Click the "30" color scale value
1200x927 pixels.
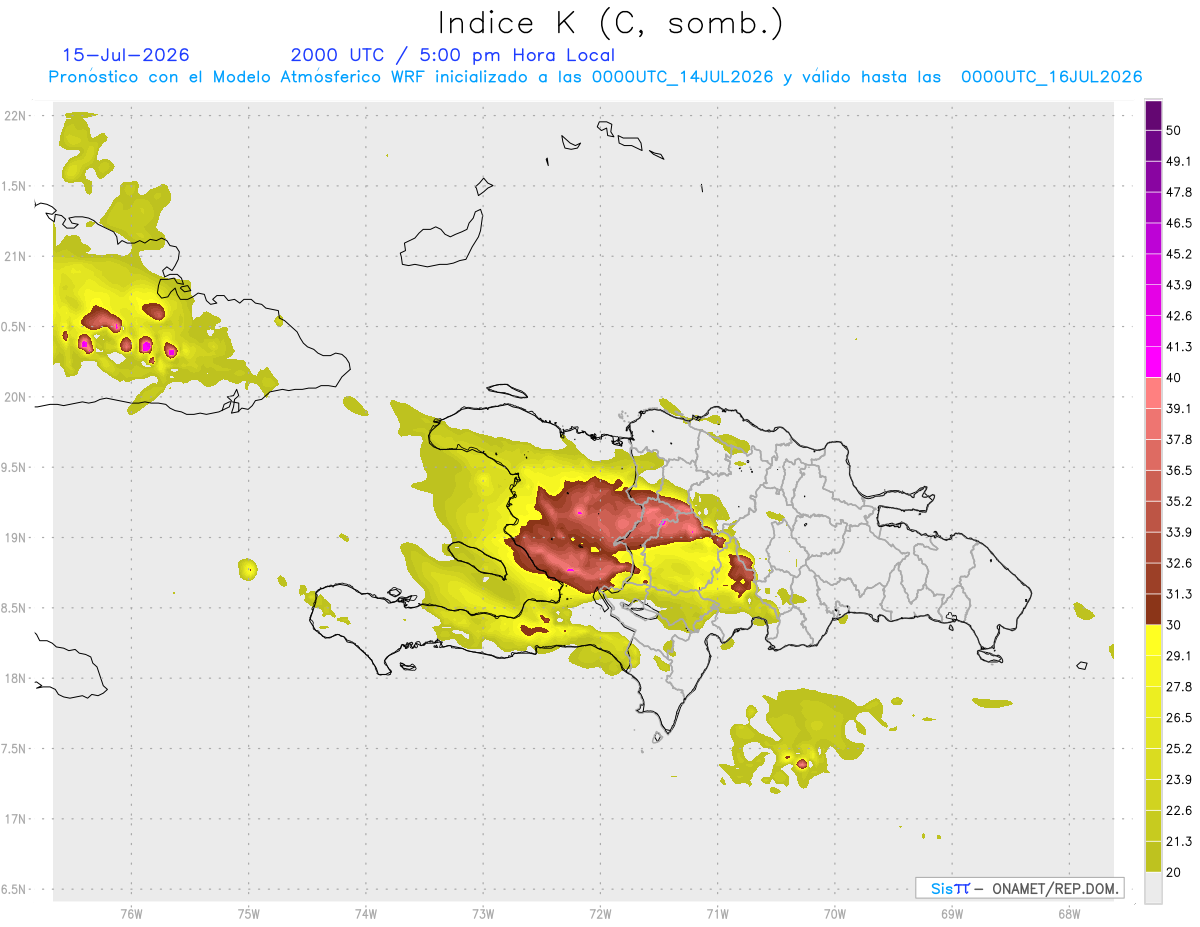(1174, 626)
